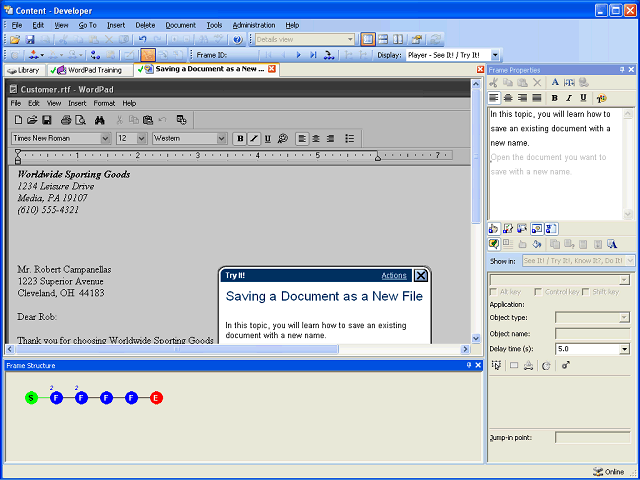Screen dimensions: 640x480
Task: Jump to the last frame in topic
Action: (313, 55)
